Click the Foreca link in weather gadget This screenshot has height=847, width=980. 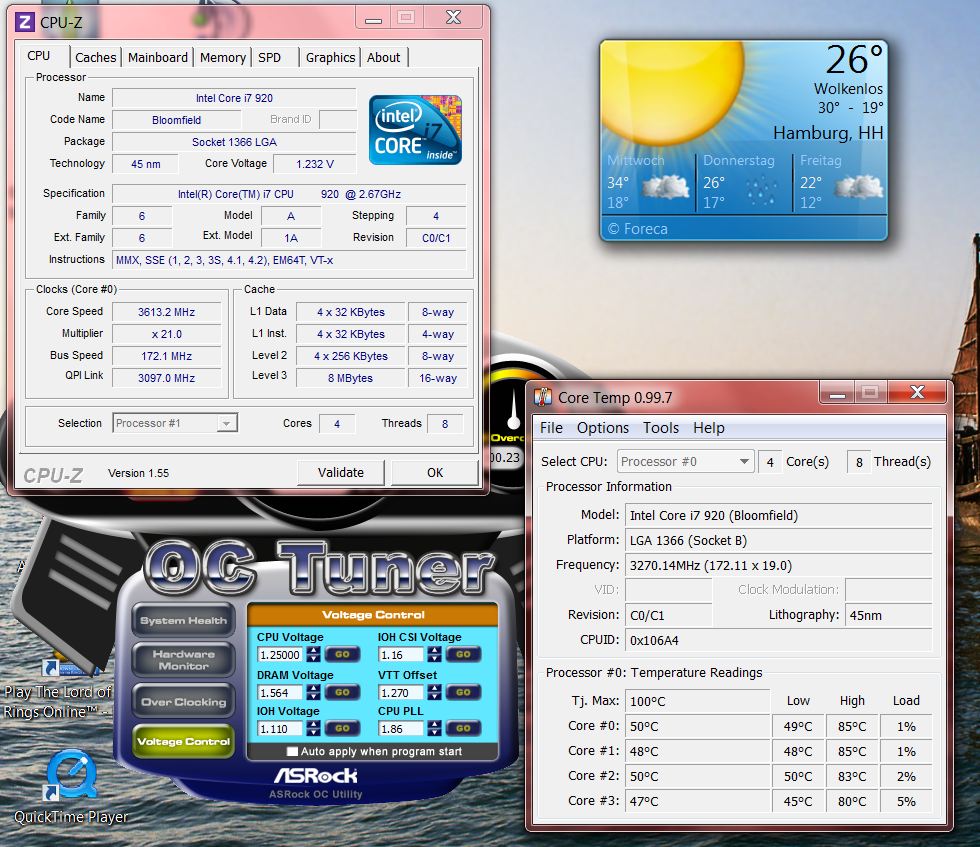[x=638, y=229]
